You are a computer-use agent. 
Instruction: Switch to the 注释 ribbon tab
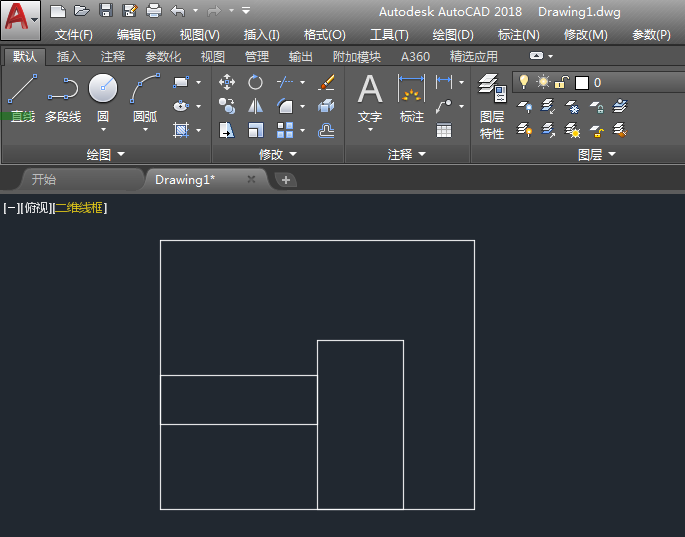(x=113, y=57)
